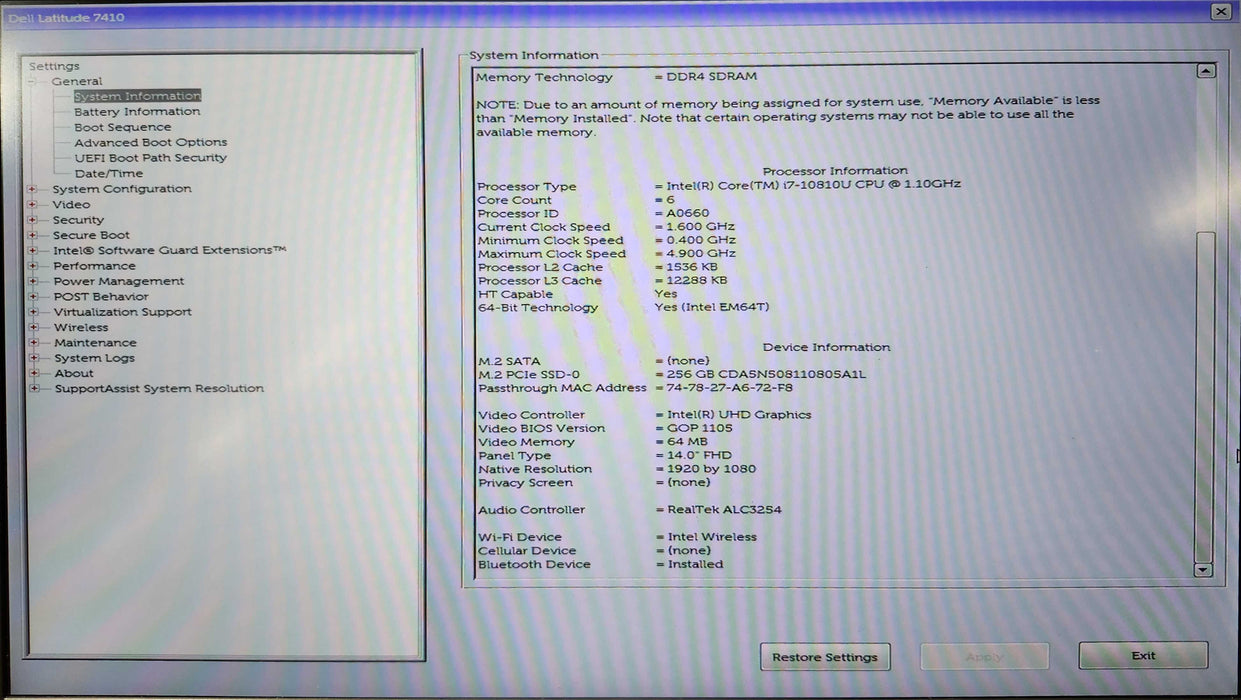
Task: Click the scroll down arrow
Action: (x=1204, y=569)
